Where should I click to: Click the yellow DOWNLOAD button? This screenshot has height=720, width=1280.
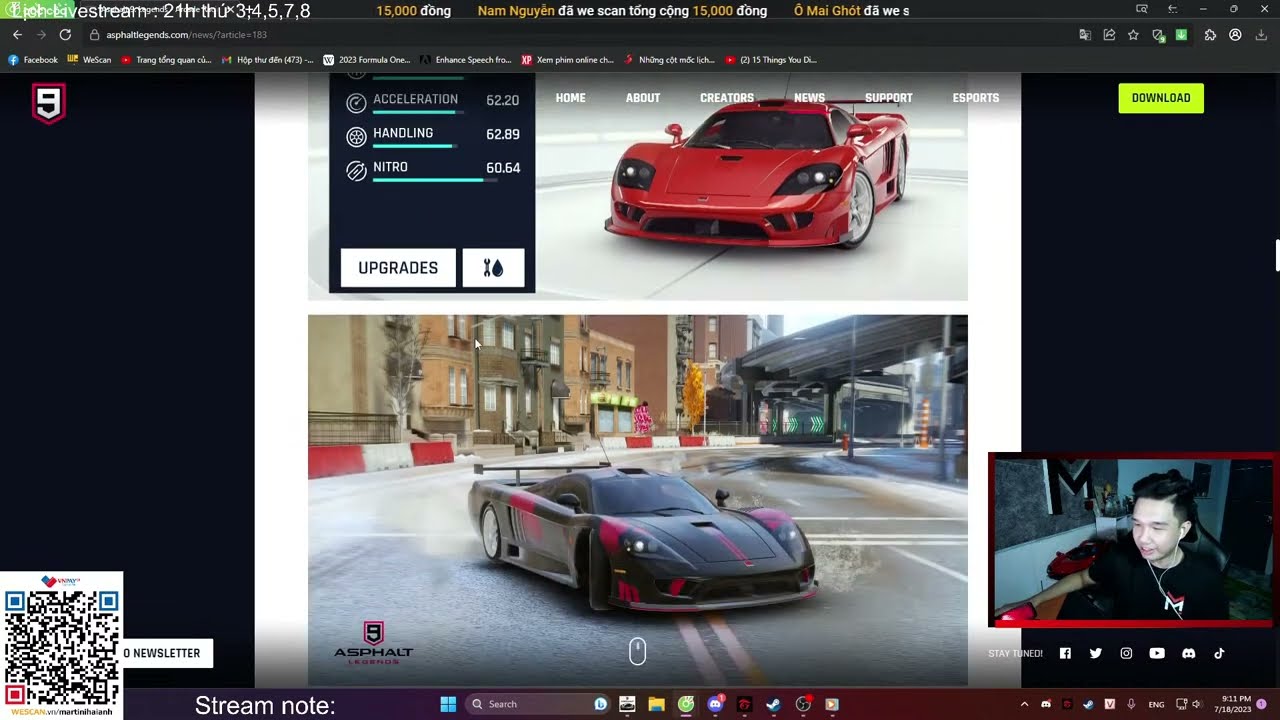point(1161,98)
